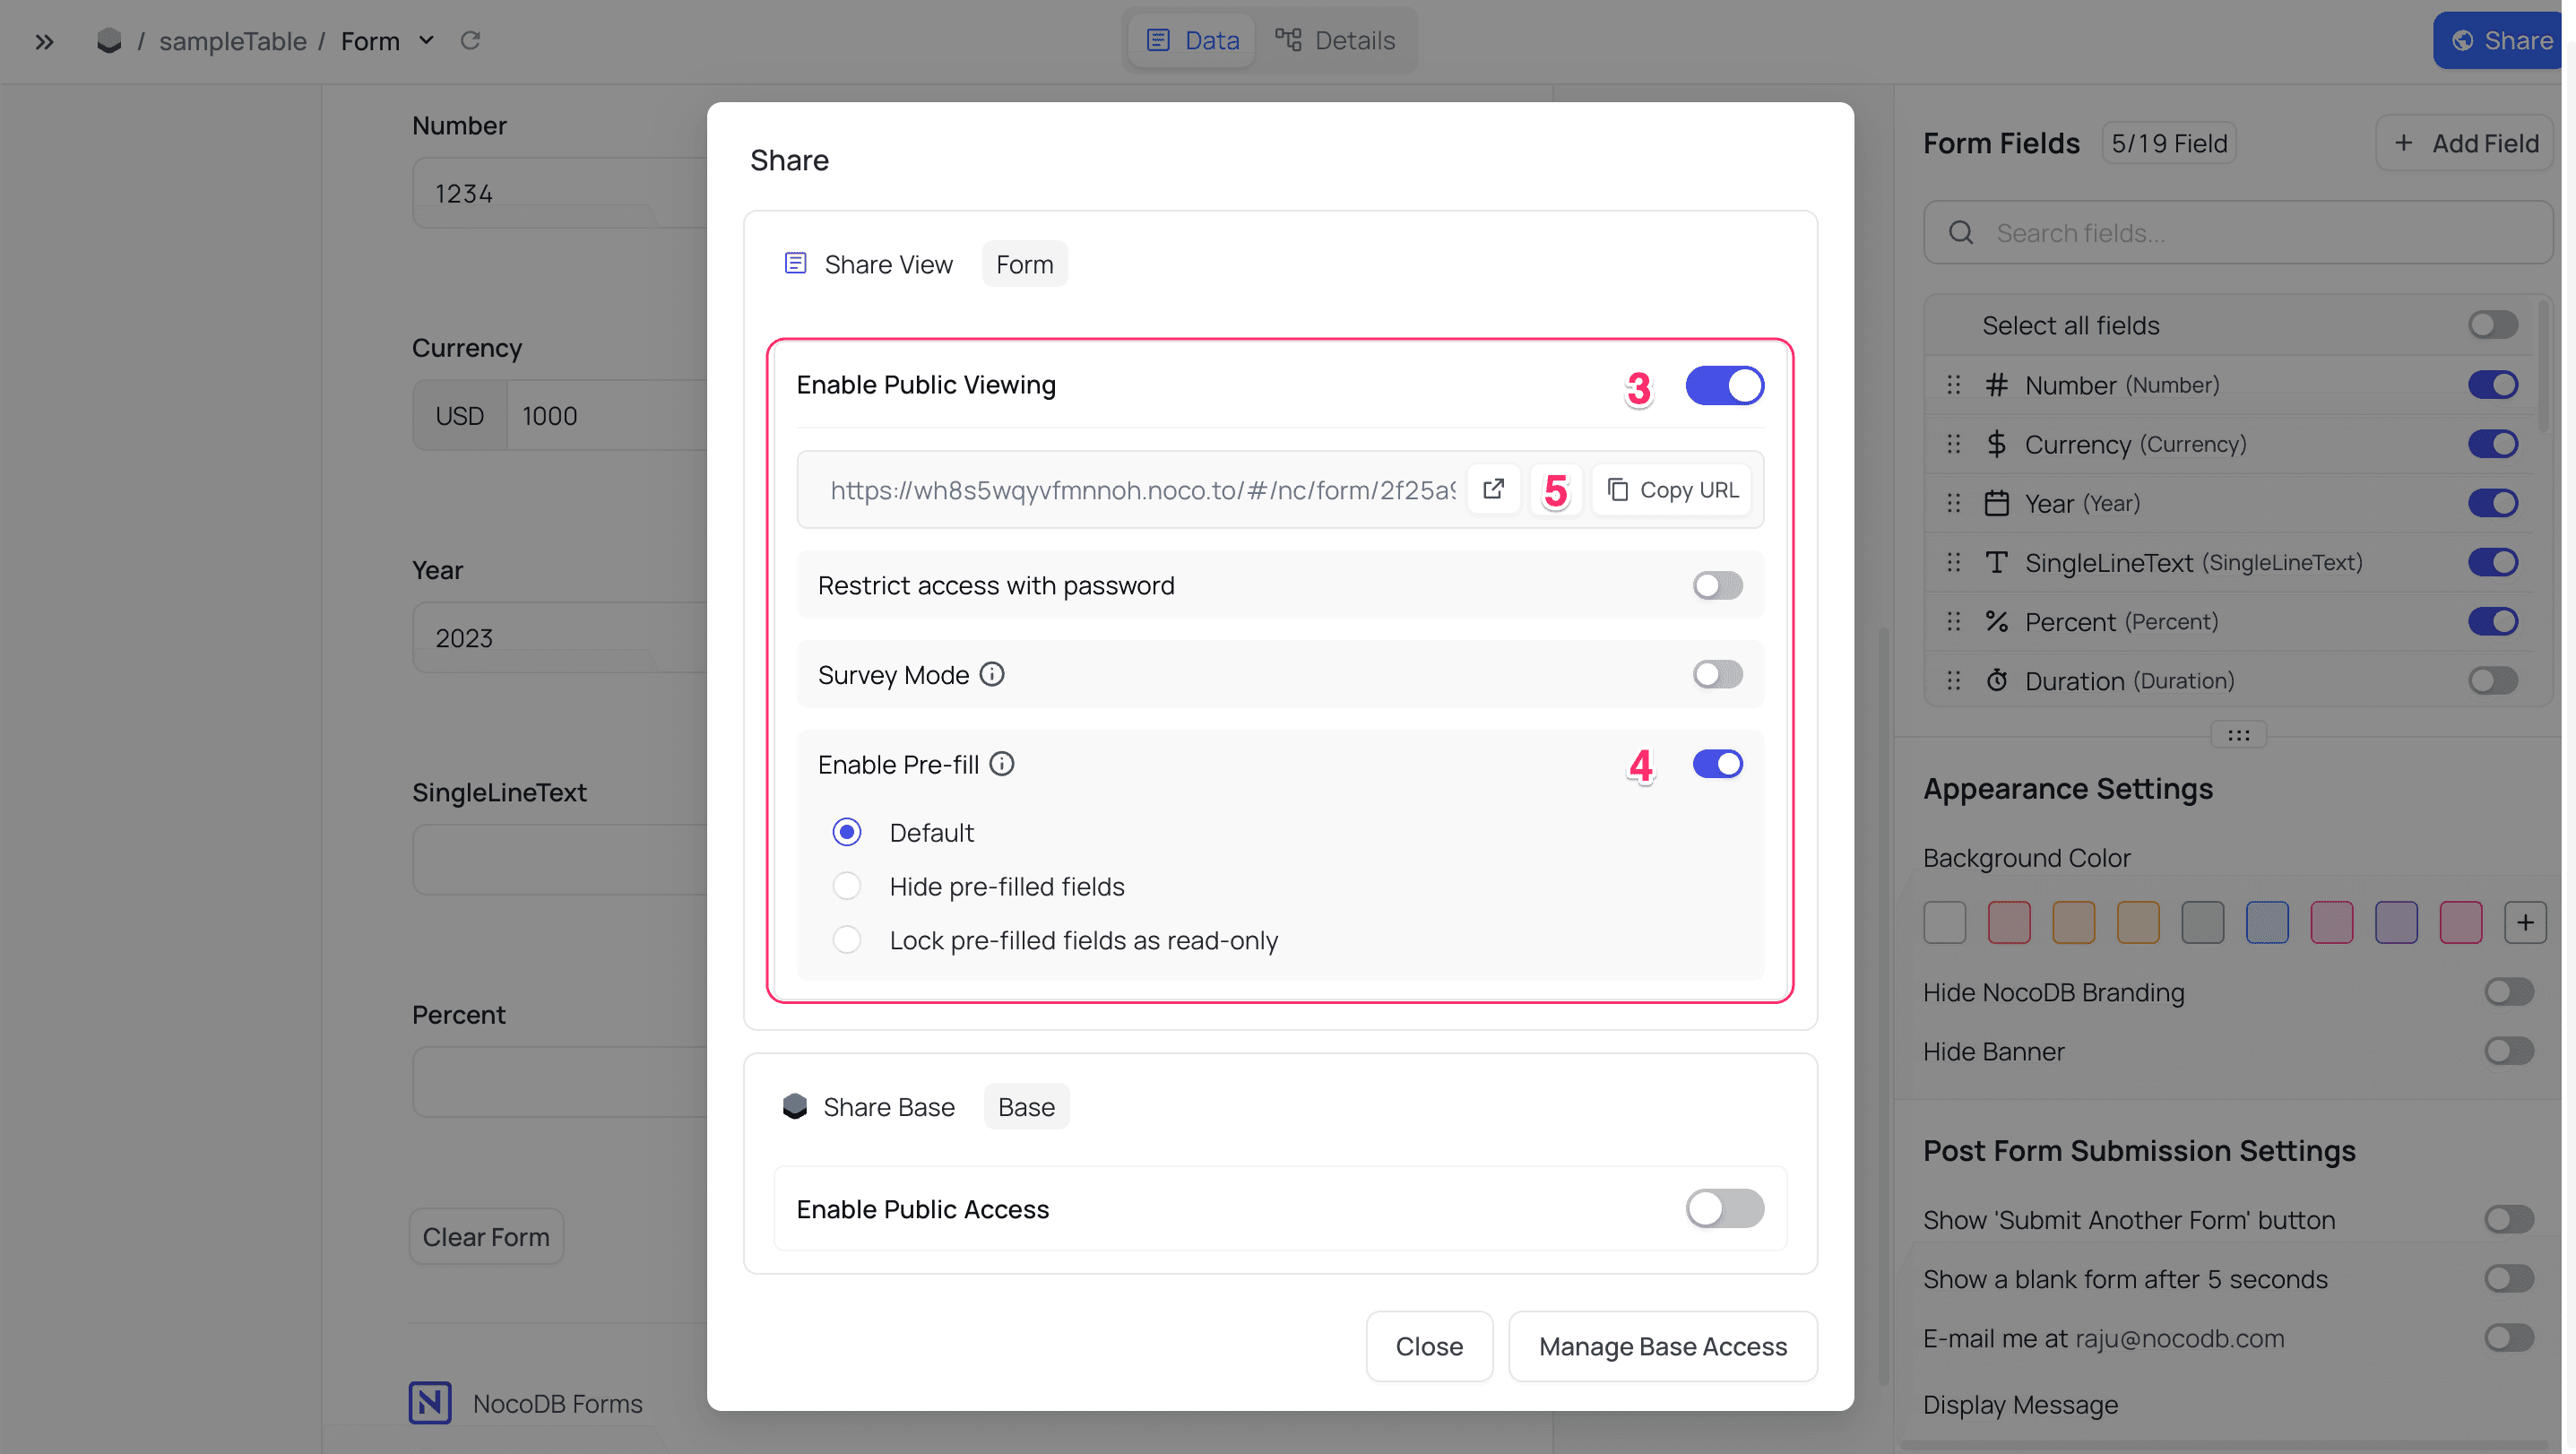Click add custom background color plus icon

pos(2525,922)
